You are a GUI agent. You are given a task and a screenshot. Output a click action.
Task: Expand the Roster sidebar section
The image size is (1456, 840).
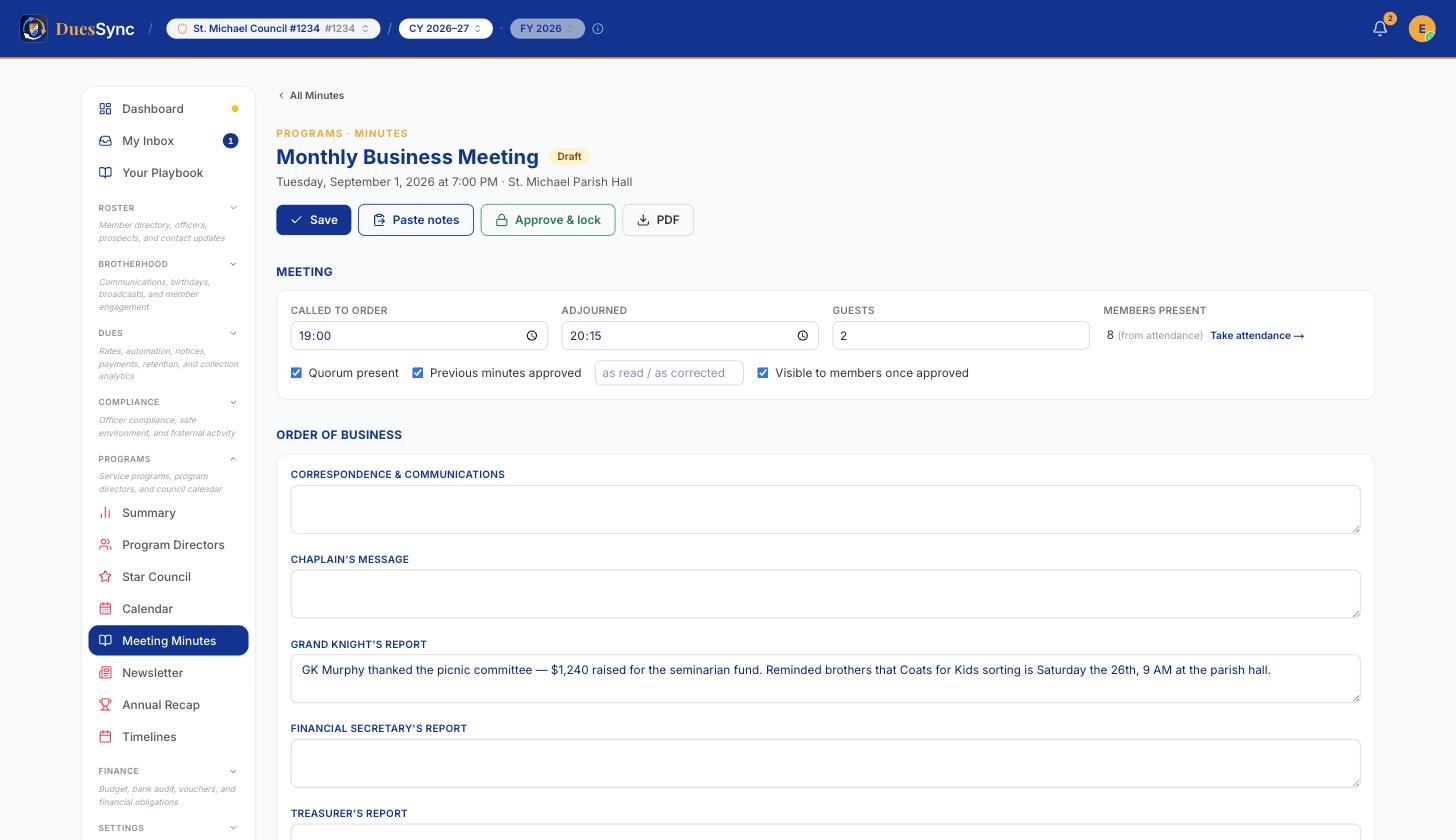coord(168,208)
